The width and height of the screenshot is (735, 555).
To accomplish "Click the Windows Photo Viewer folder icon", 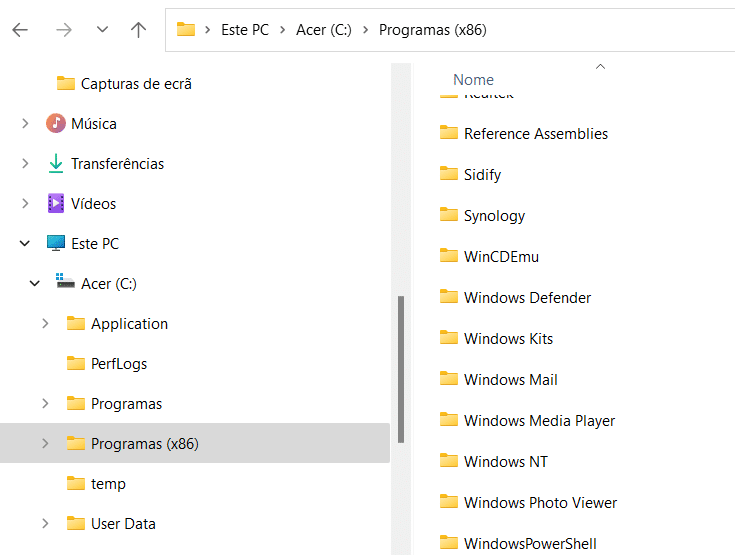I will point(449,502).
